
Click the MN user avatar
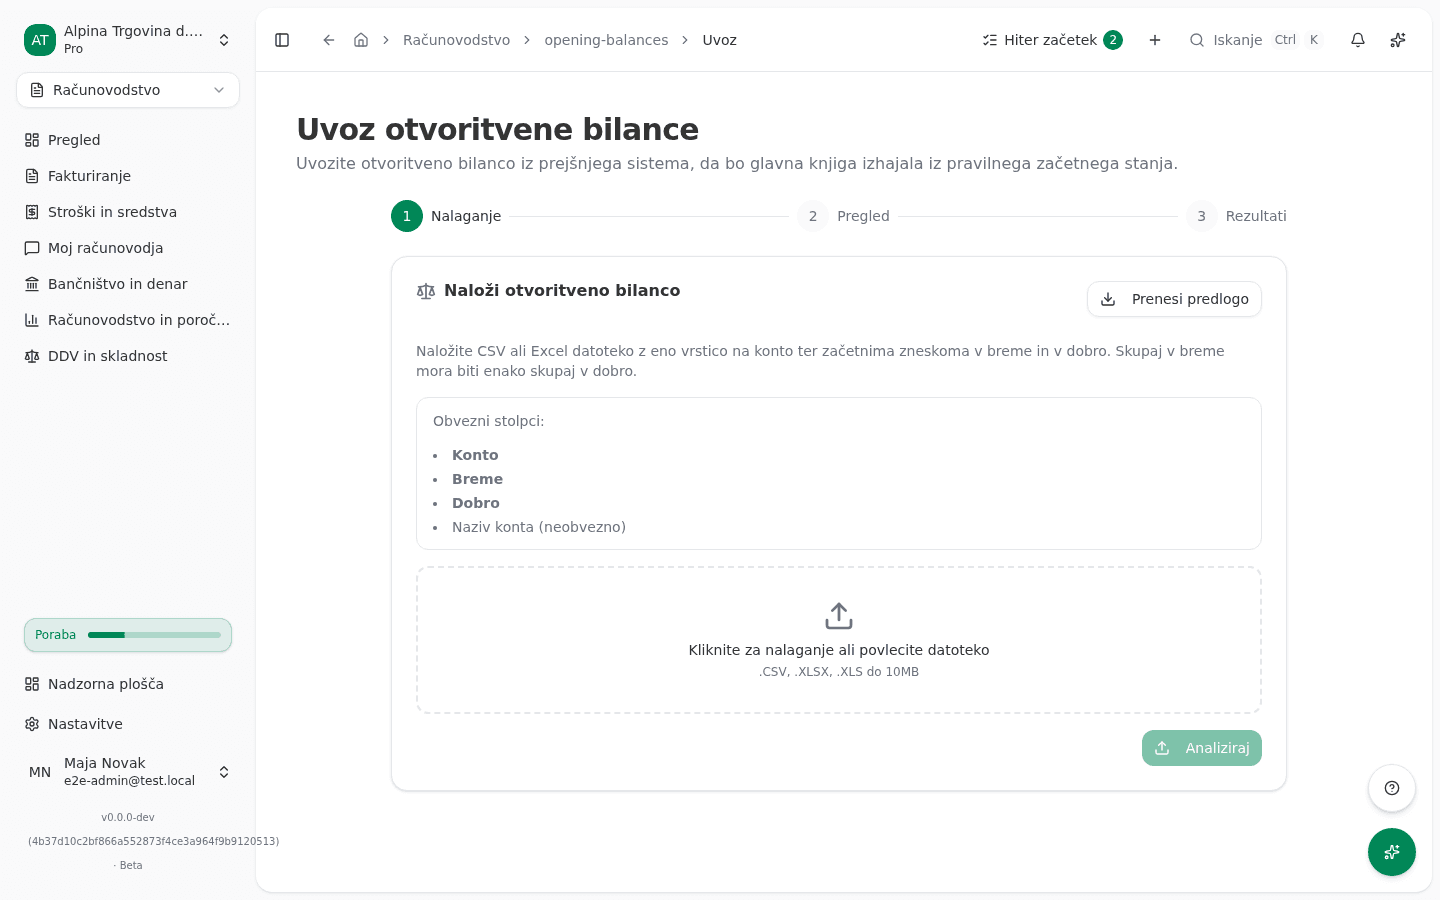pyautogui.click(x=40, y=772)
